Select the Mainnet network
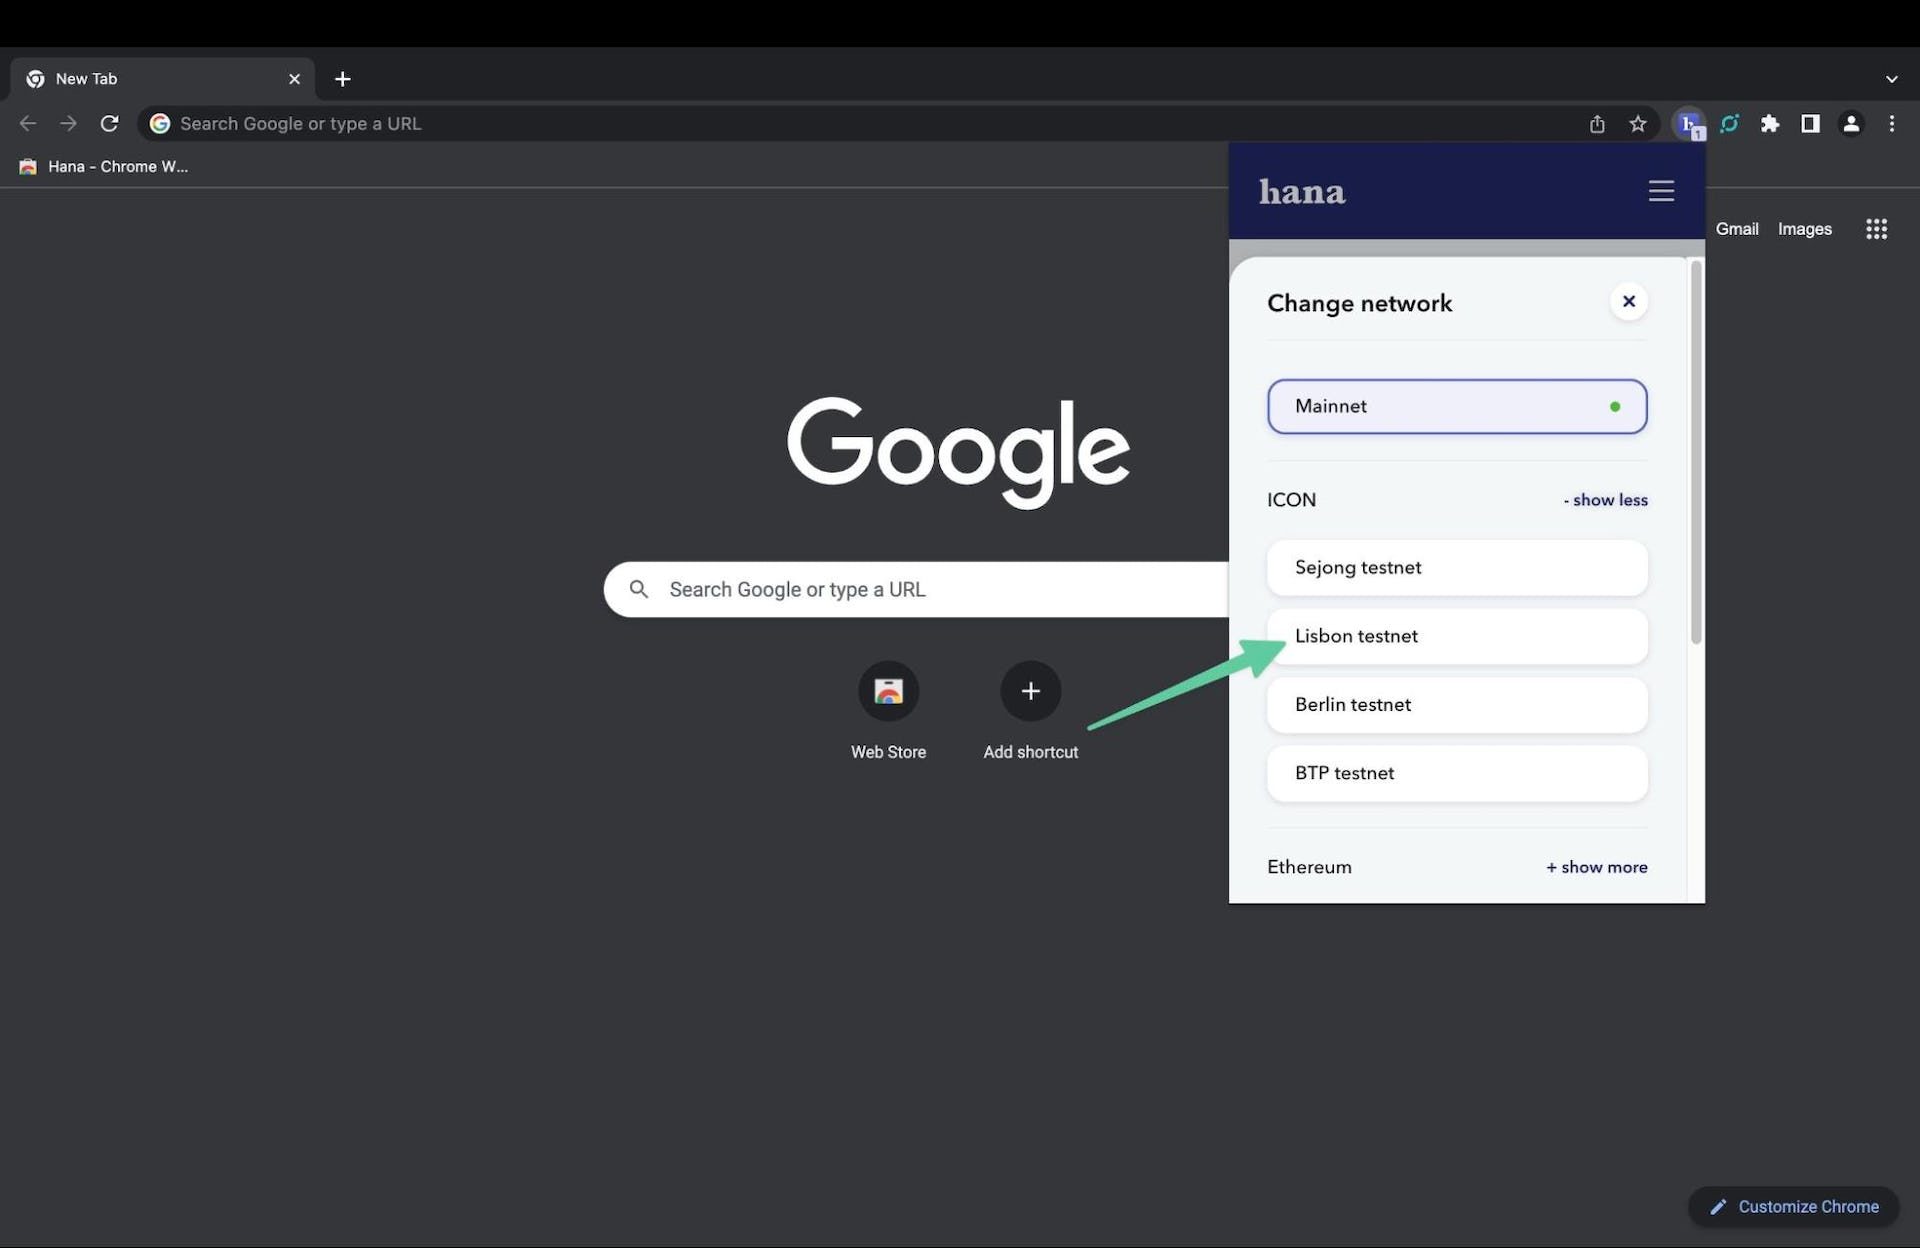Viewport: 1920px width, 1248px height. click(1457, 406)
